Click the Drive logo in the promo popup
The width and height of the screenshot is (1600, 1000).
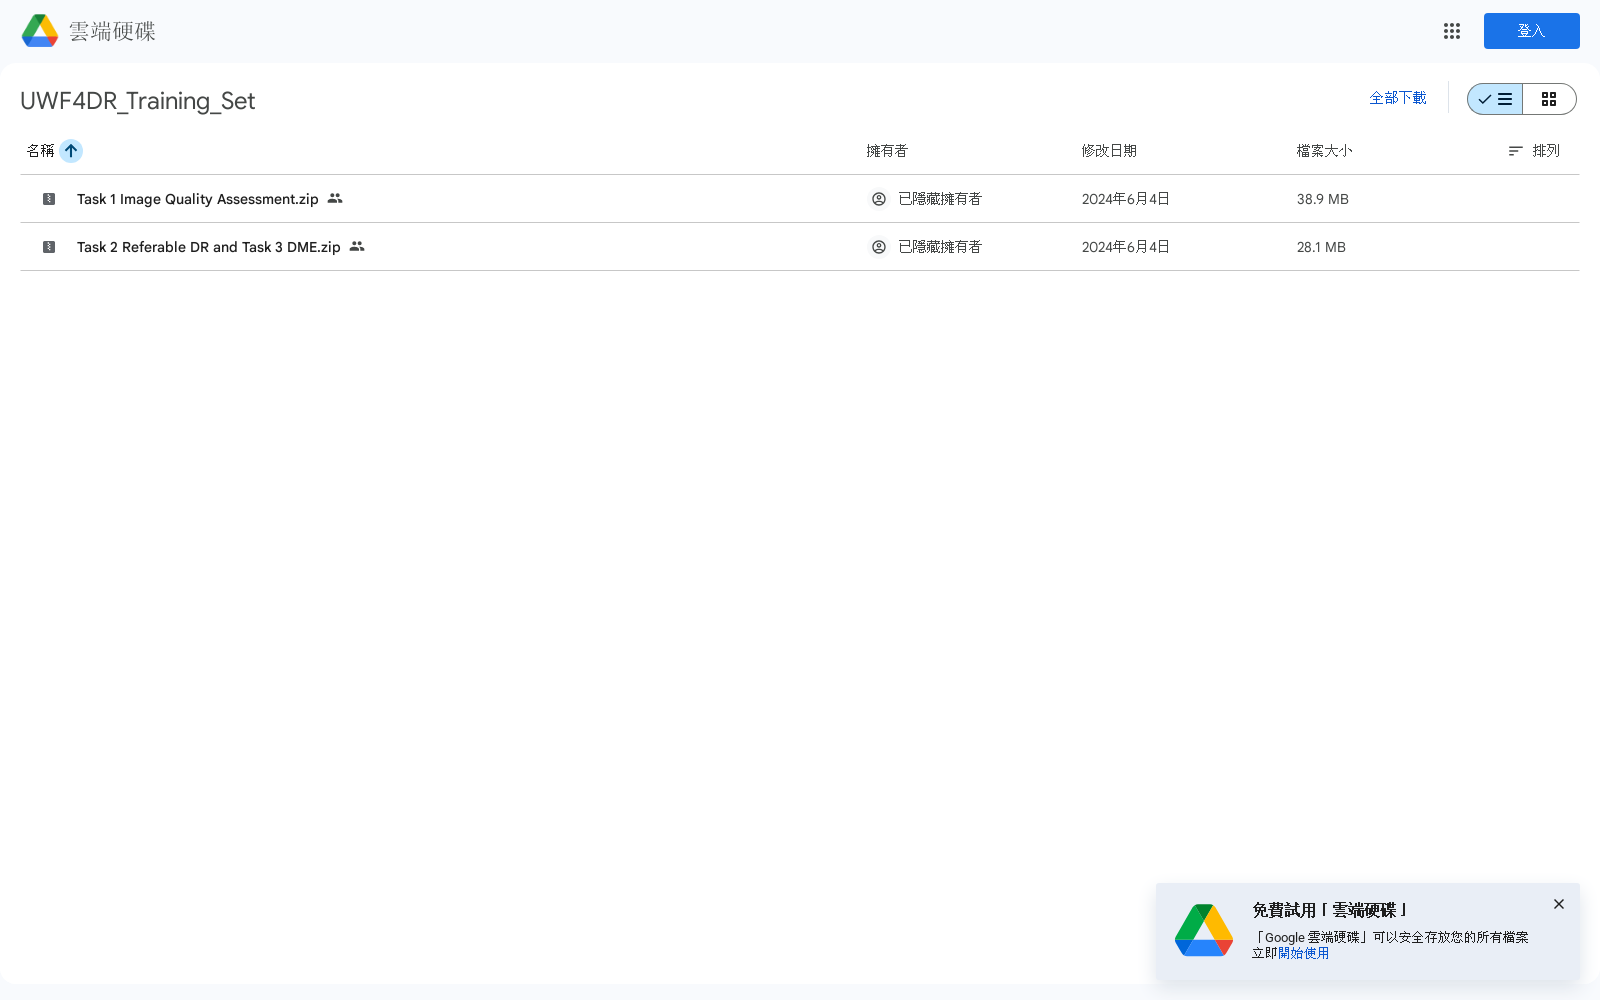tap(1204, 930)
